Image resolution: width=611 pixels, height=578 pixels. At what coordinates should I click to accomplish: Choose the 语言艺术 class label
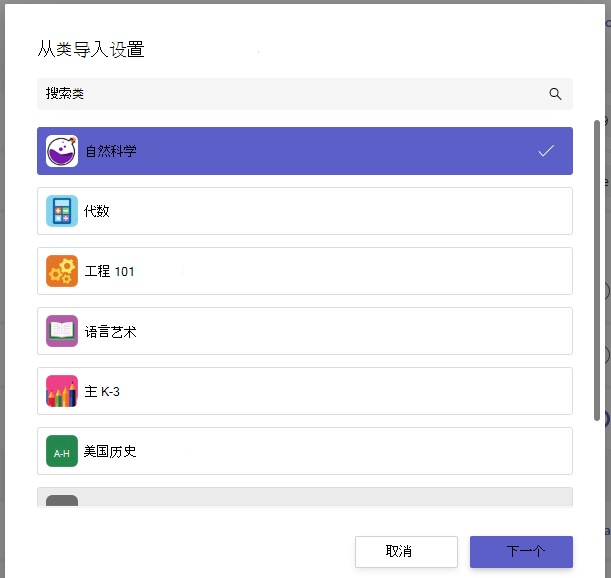[111, 332]
